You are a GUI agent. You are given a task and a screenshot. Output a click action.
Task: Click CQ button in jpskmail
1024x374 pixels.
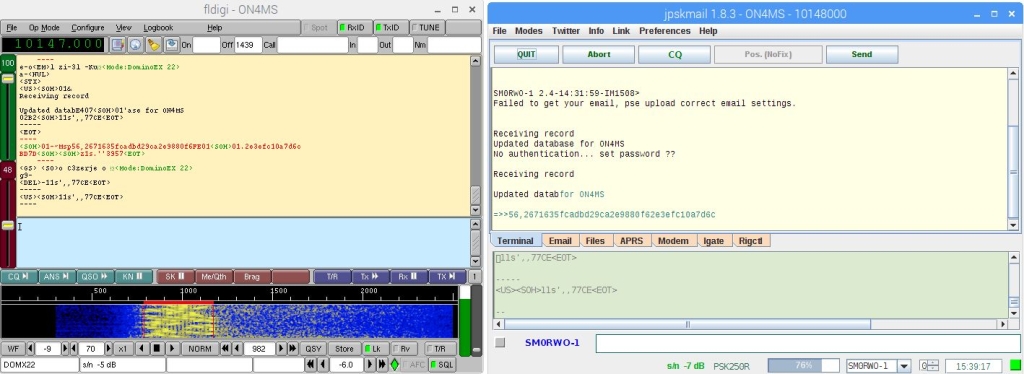pos(675,55)
